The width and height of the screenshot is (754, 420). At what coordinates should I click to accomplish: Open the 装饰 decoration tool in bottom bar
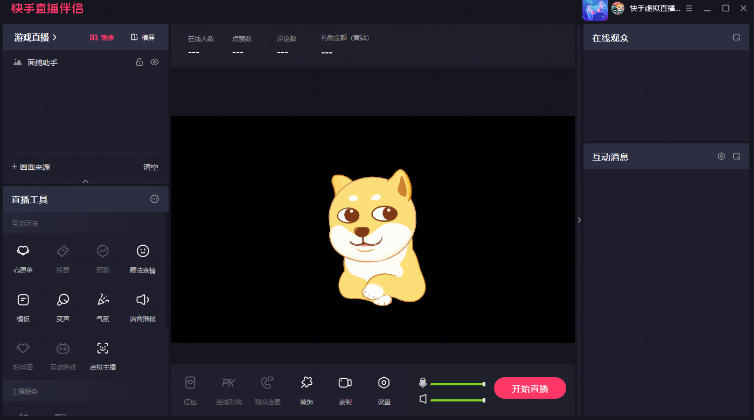(x=307, y=387)
